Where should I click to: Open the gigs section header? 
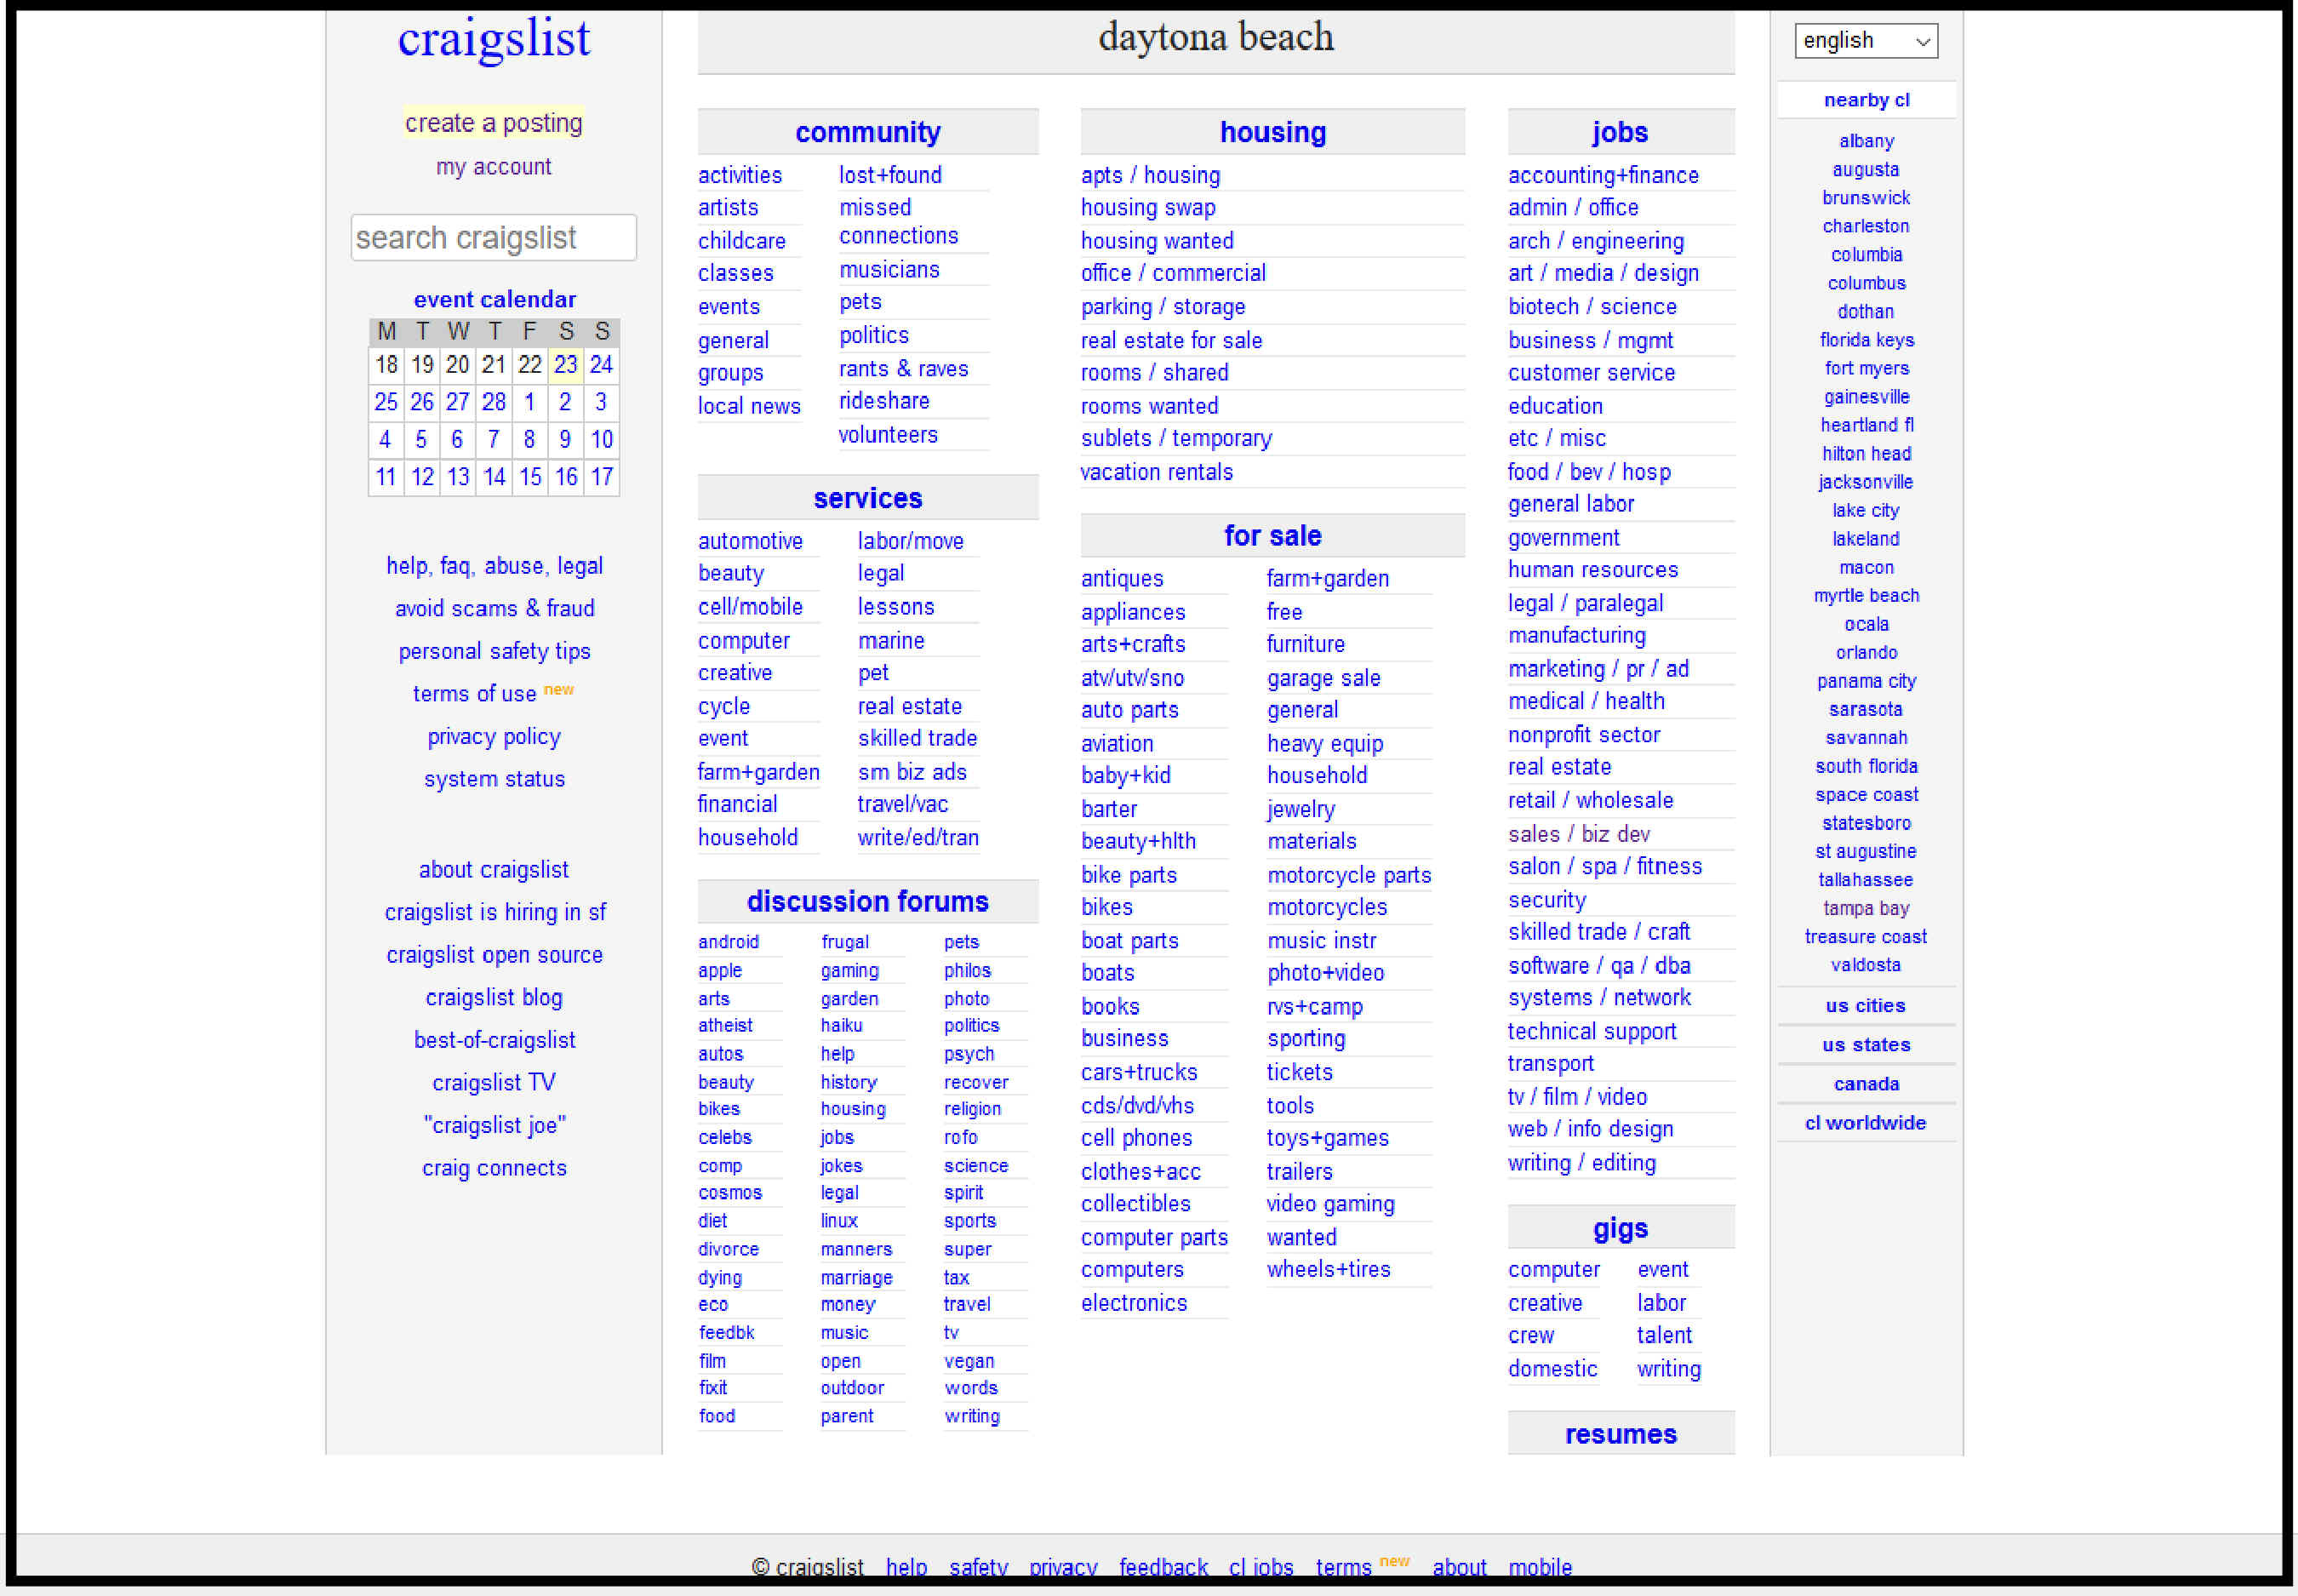(x=1620, y=1228)
